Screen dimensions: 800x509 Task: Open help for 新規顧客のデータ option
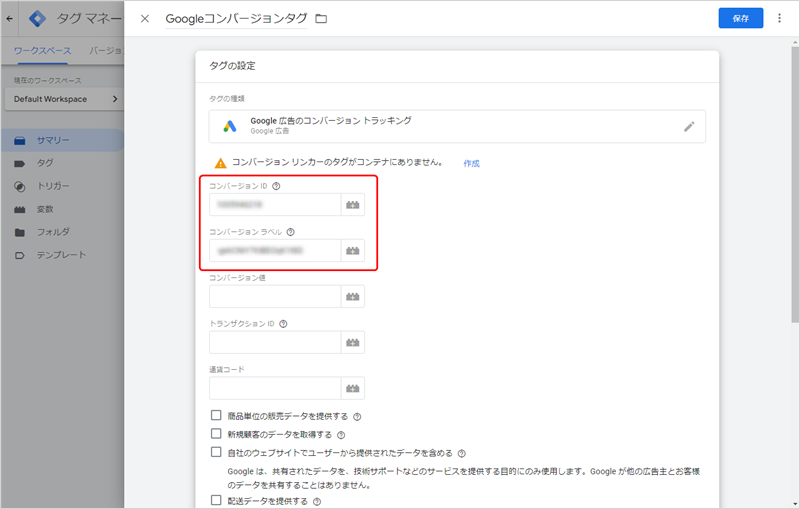click(341, 435)
